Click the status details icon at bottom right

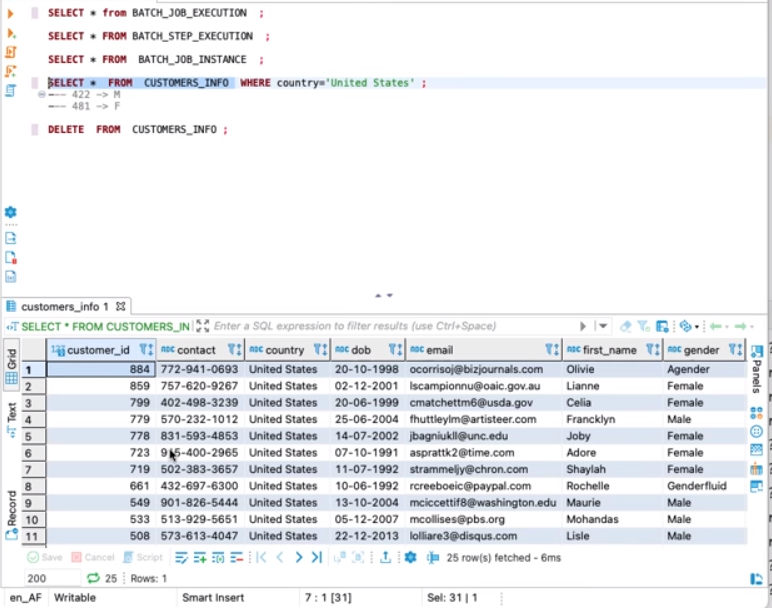(756, 579)
